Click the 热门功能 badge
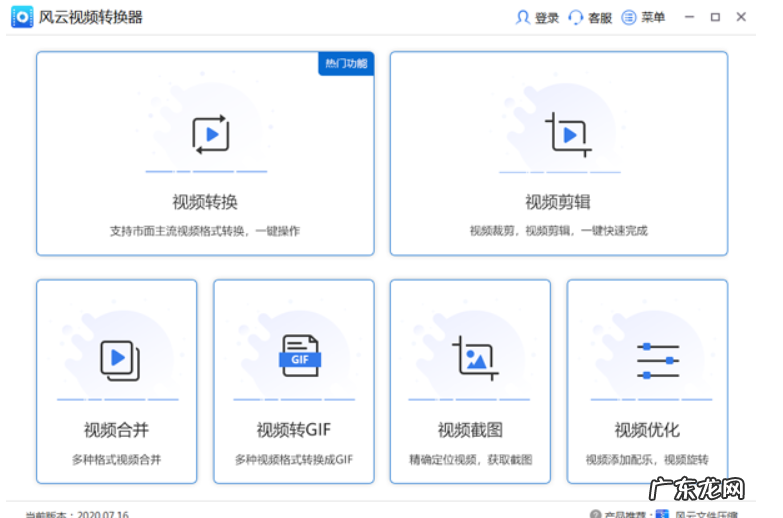Viewport: 783px width, 518px height. pyautogui.click(x=345, y=64)
